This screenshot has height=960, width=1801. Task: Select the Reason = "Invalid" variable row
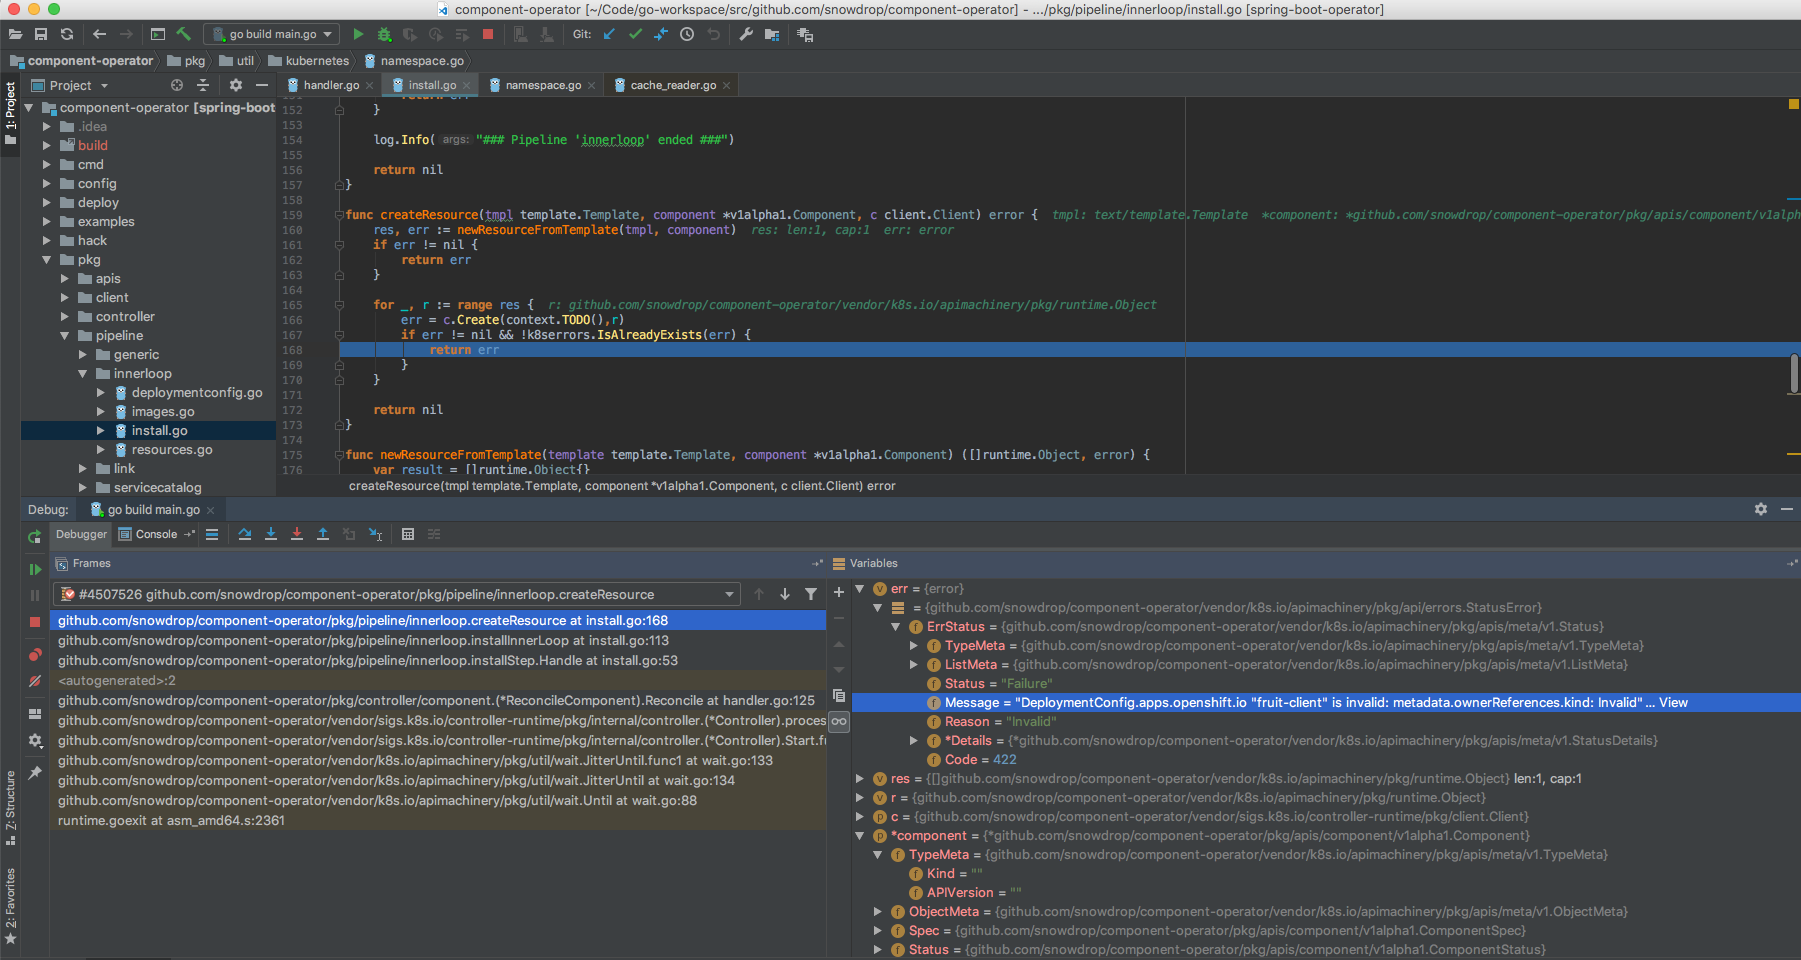tap(1326, 722)
